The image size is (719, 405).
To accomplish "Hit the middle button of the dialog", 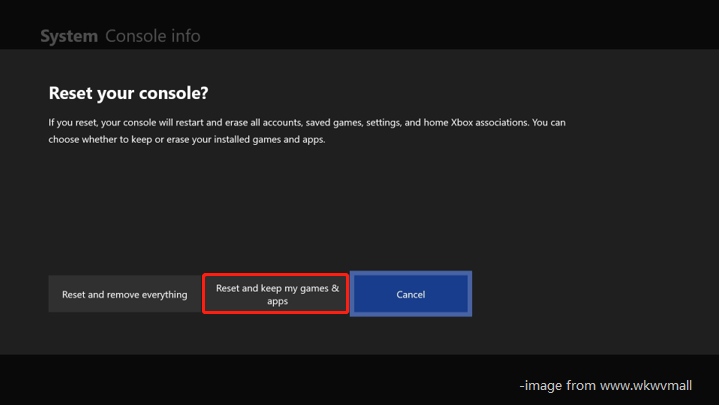I will tap(277, 294).
